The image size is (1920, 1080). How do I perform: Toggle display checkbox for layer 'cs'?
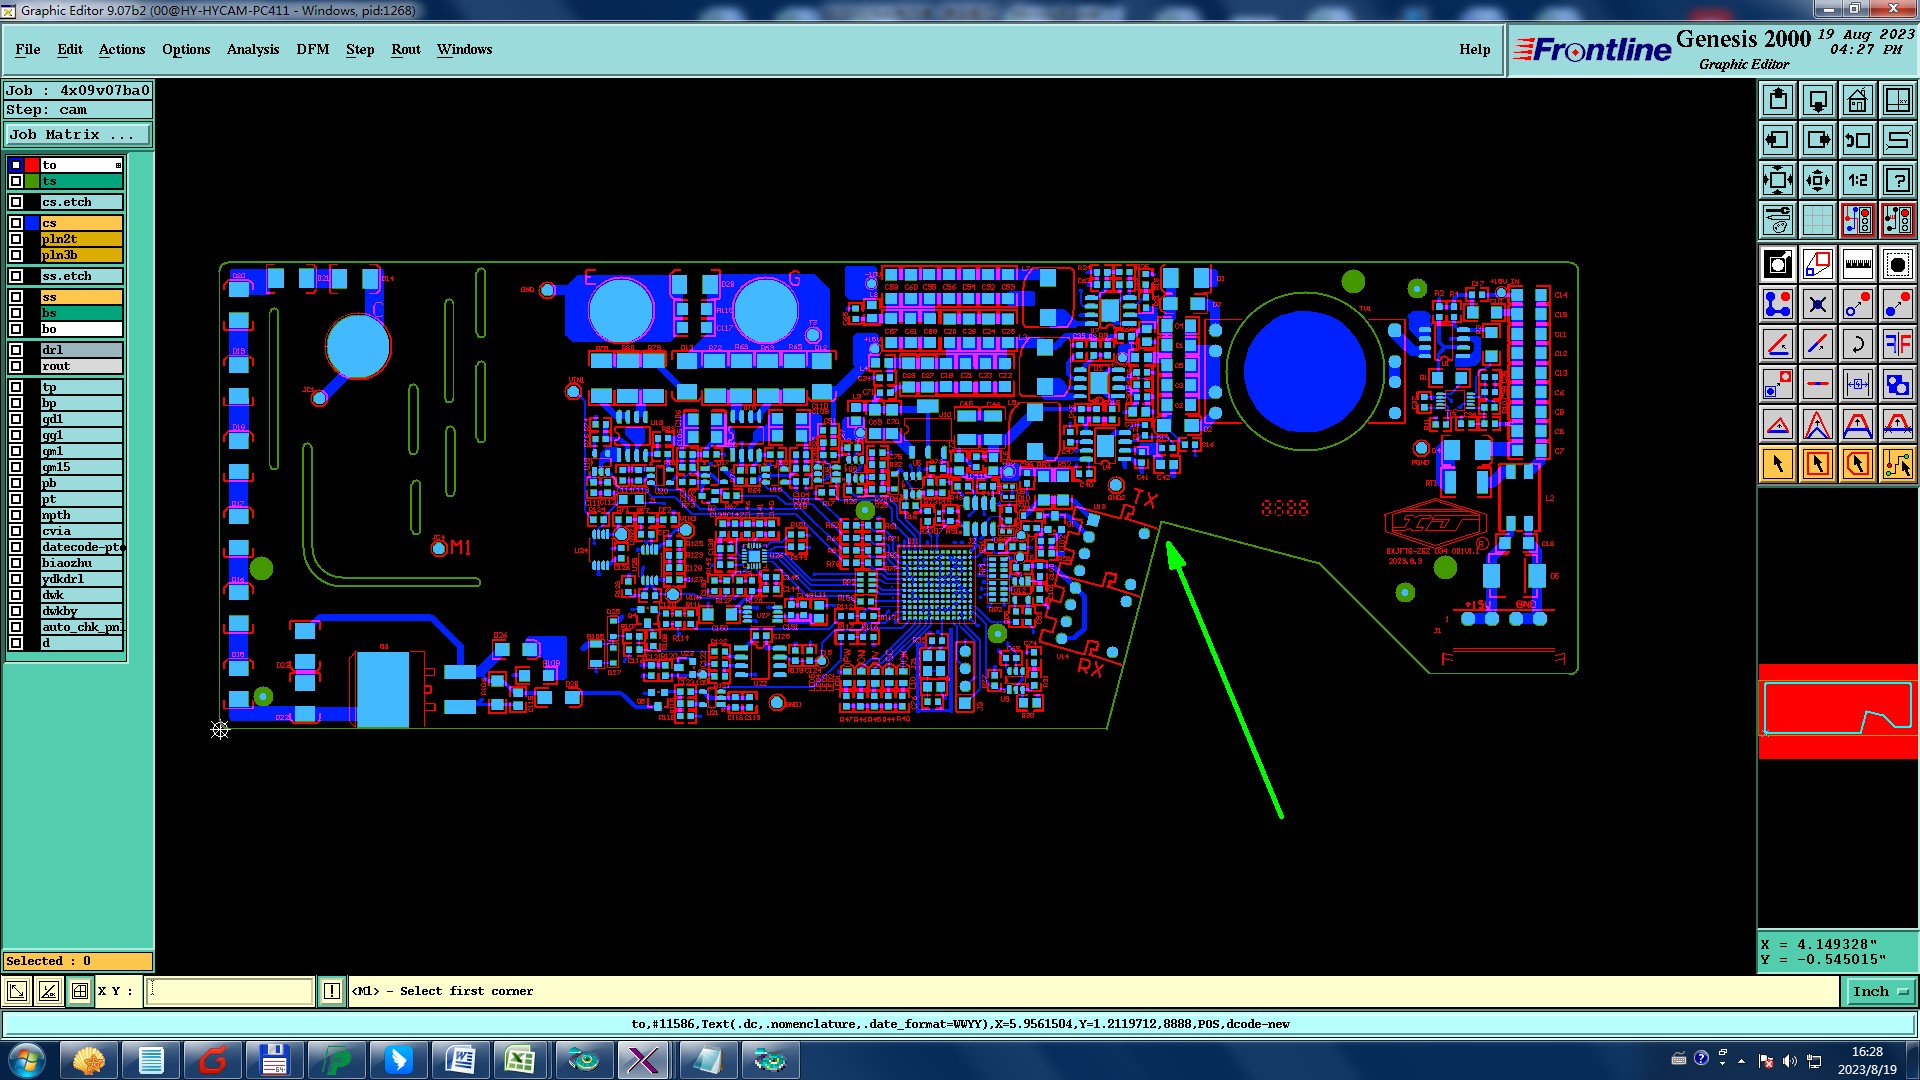click(x=16, y=223)
